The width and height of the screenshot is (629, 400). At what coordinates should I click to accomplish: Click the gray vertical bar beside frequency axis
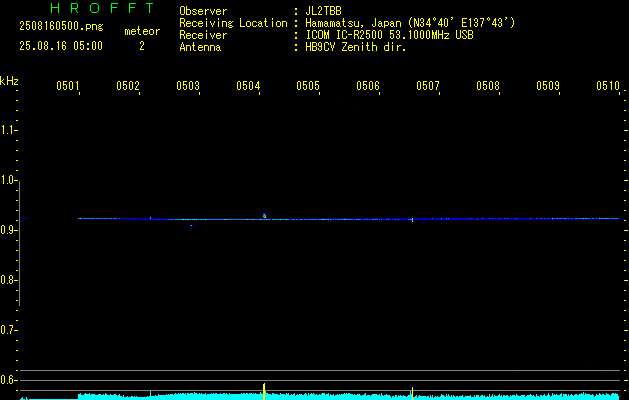pos(19,243)
